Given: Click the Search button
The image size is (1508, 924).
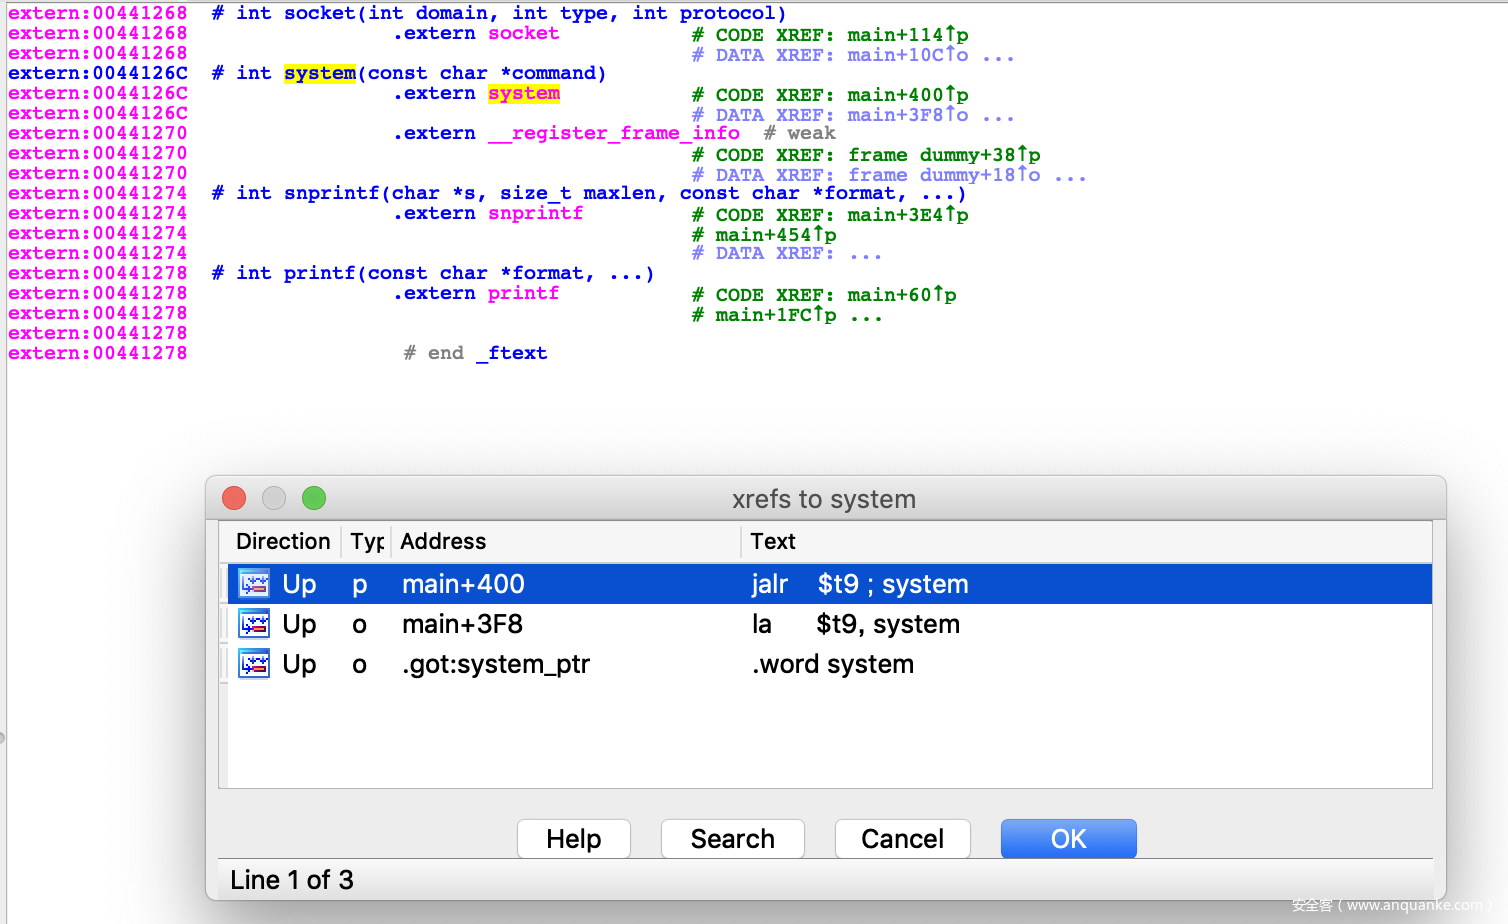Looking at the screenshot, I should (732, 839).
